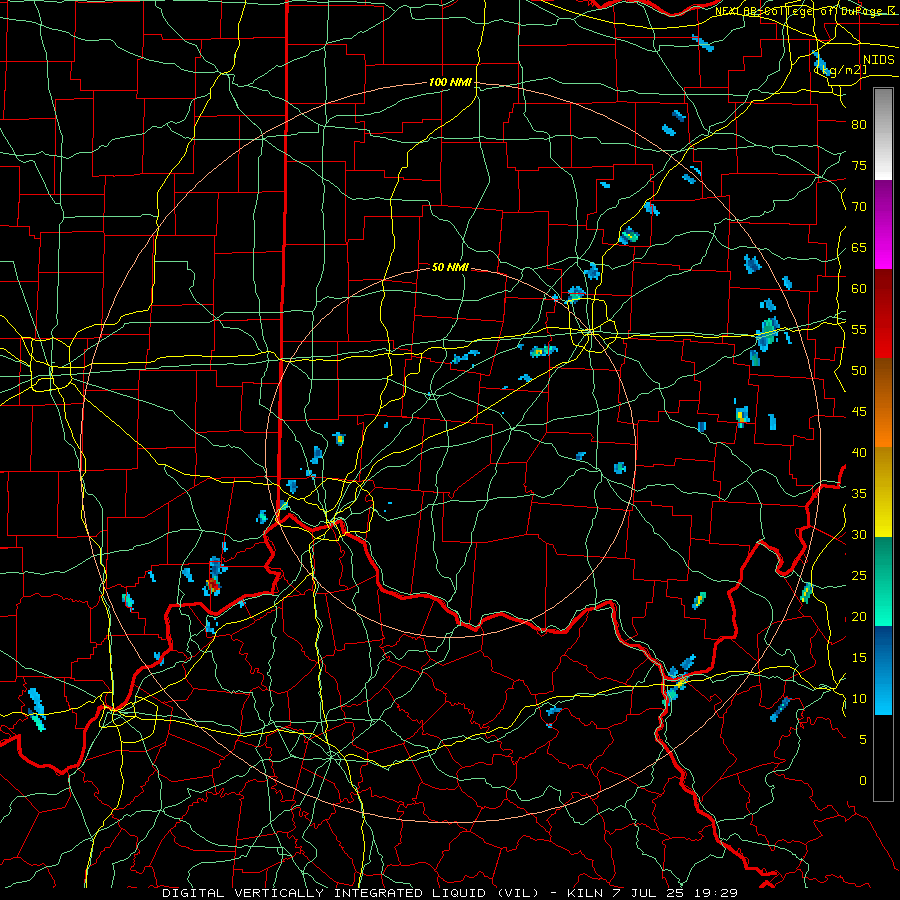
Task: Select the green segment between 20 and 30
Action: 883,581
